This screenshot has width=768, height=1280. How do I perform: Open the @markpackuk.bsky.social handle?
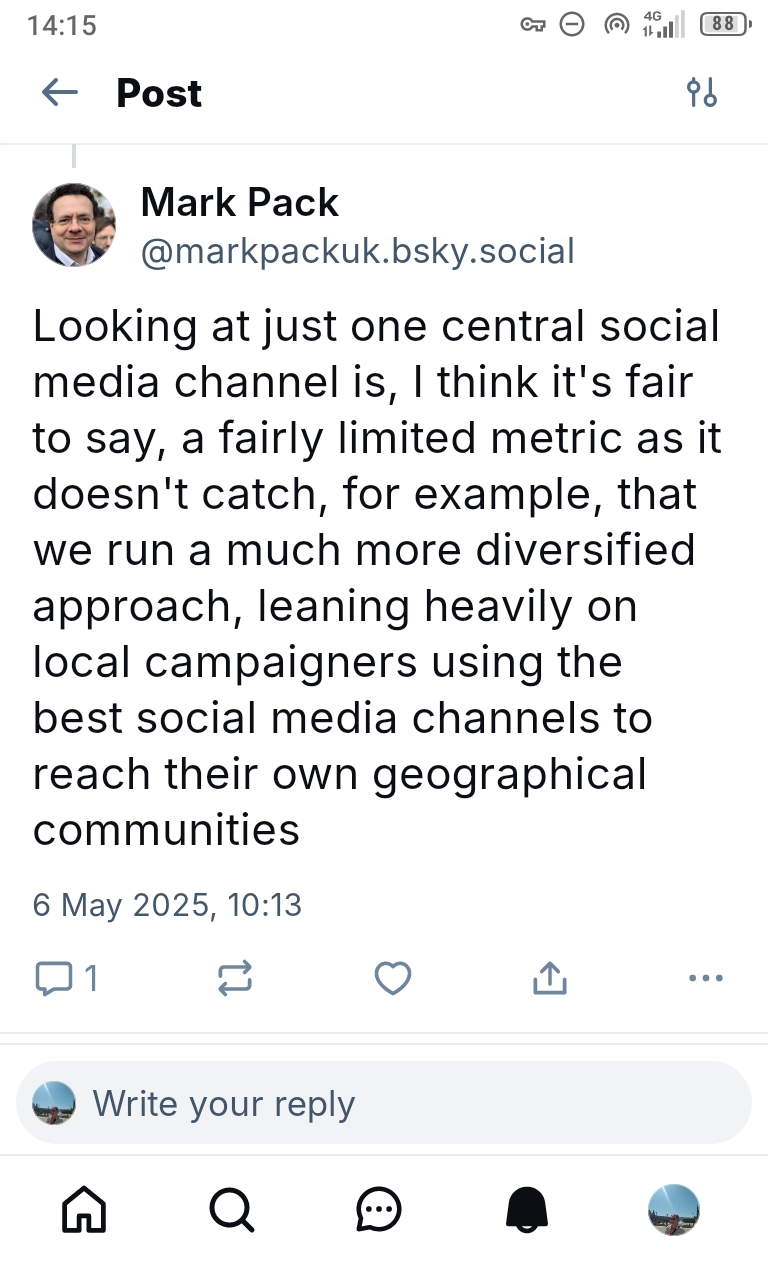pos(358,251)
